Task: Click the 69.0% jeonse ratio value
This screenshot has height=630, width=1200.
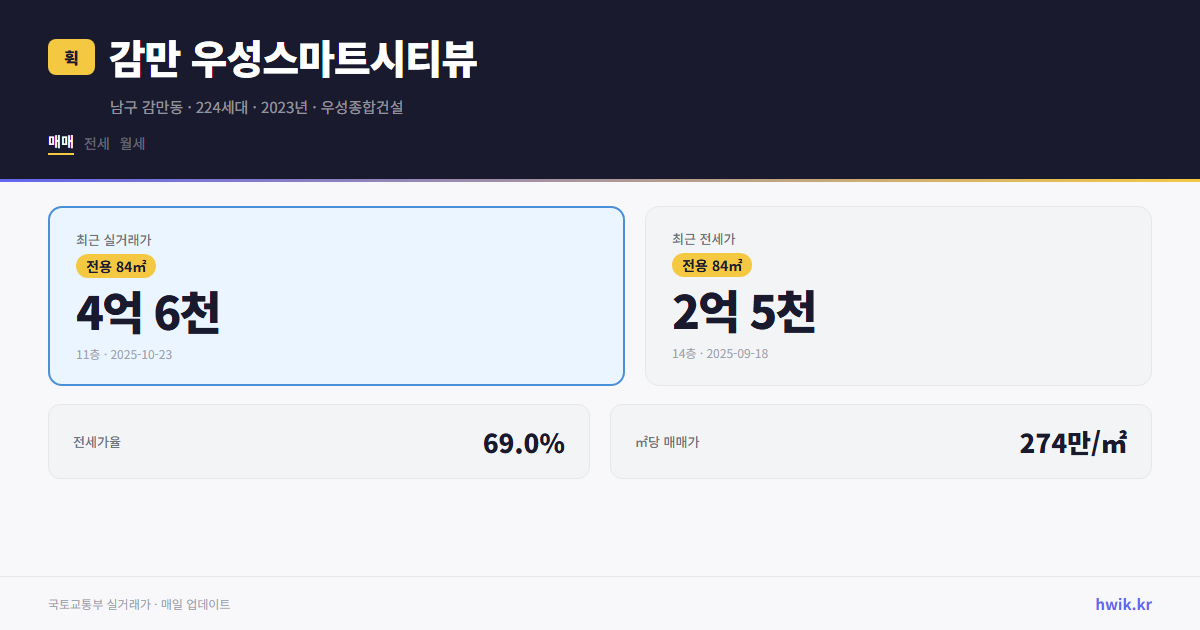Action: [523, 441]
